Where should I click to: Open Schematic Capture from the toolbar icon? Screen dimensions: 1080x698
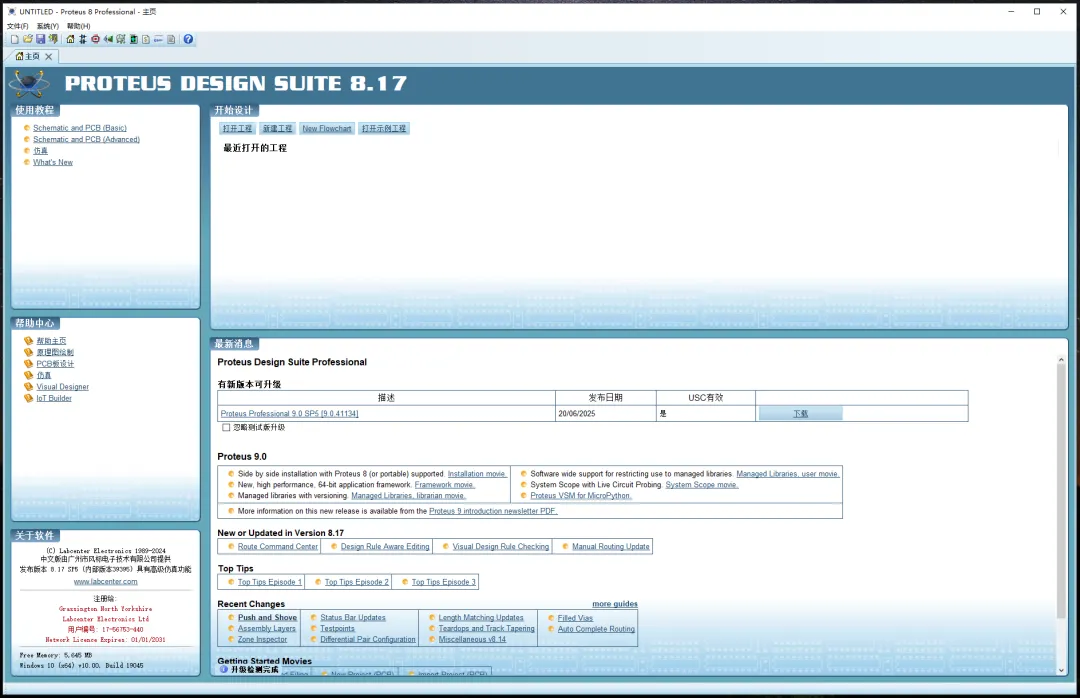pyautogui.click(x=83, y=39)
